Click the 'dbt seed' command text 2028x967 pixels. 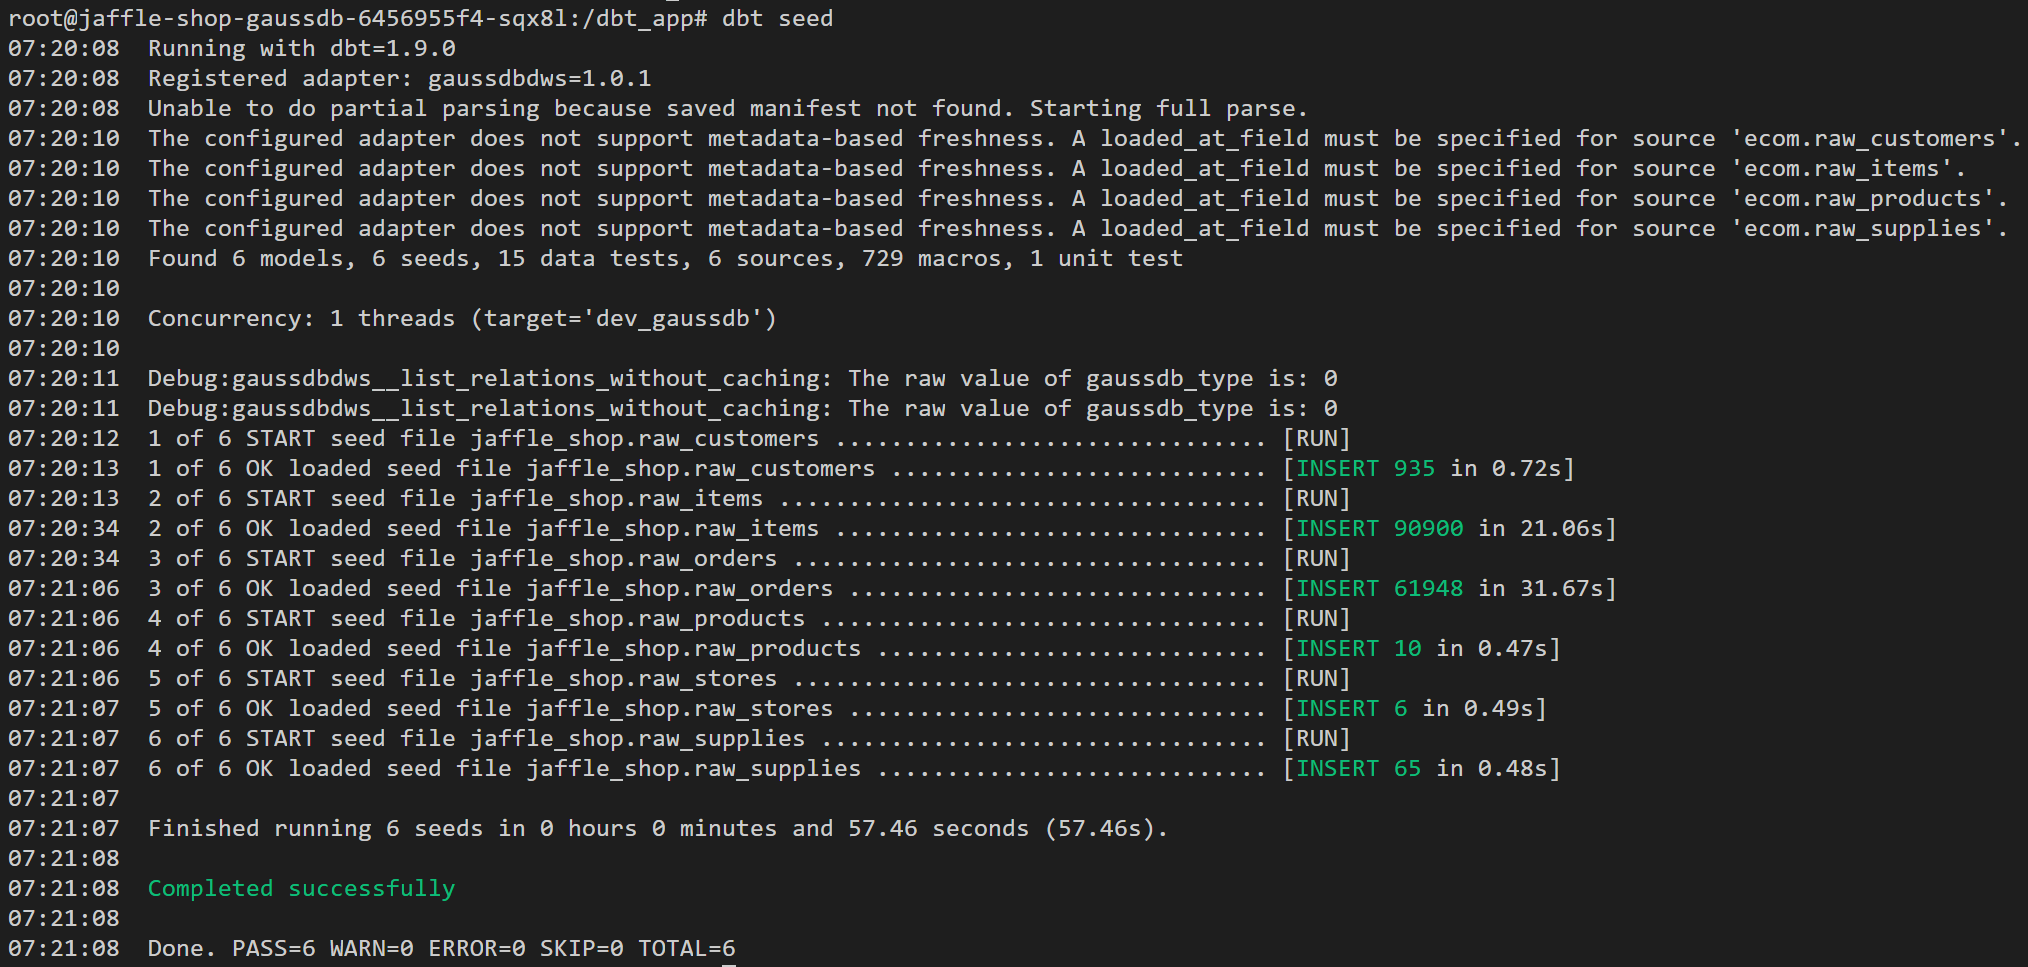[x=777, y=19]
